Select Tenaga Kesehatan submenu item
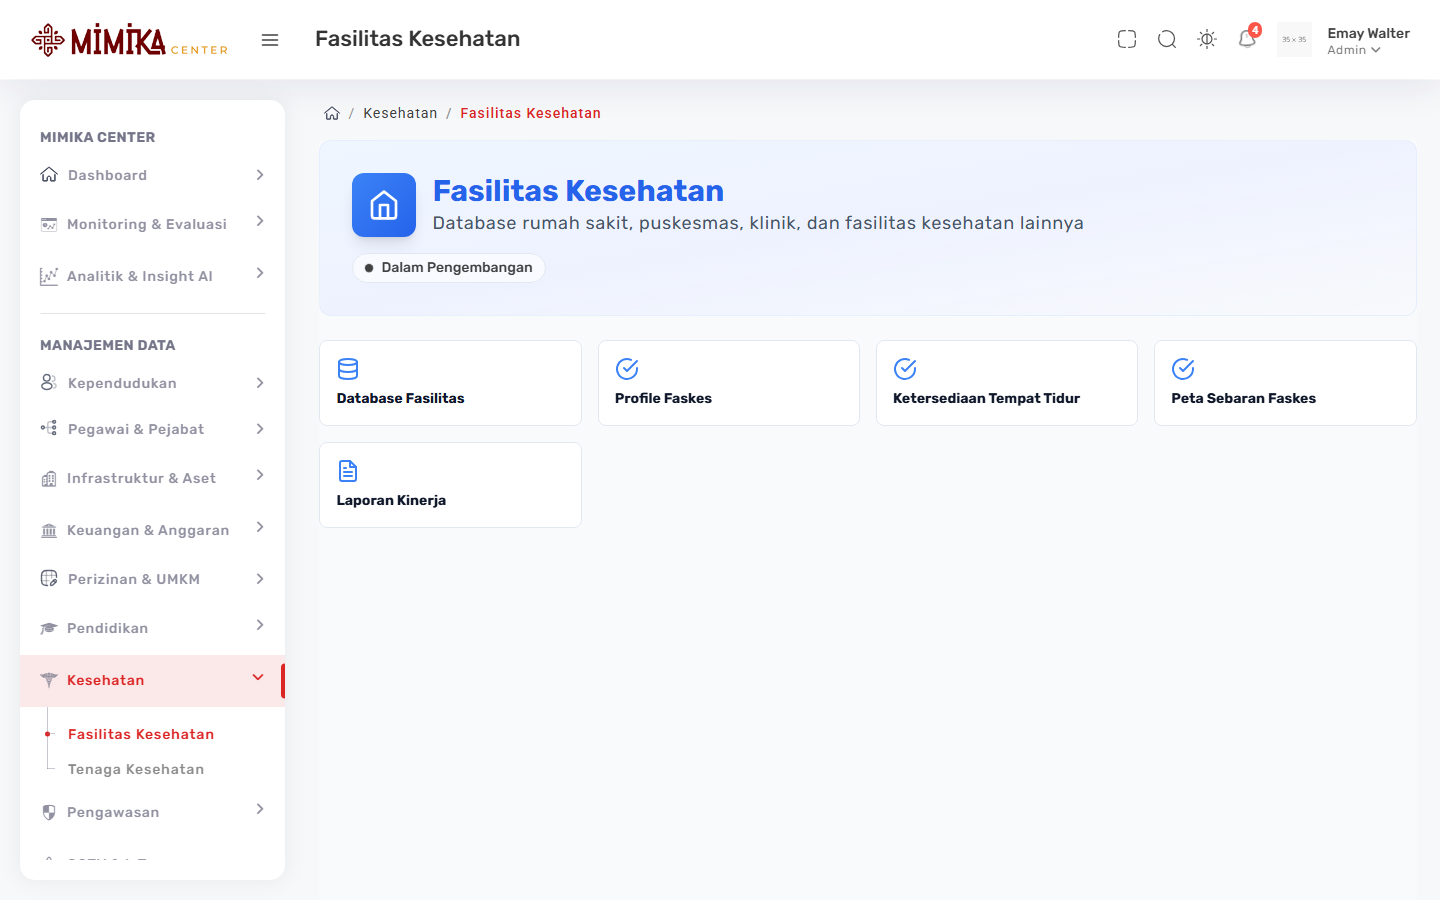Image resolution: width=1440 pixels, height=900 pixels. 136,769
